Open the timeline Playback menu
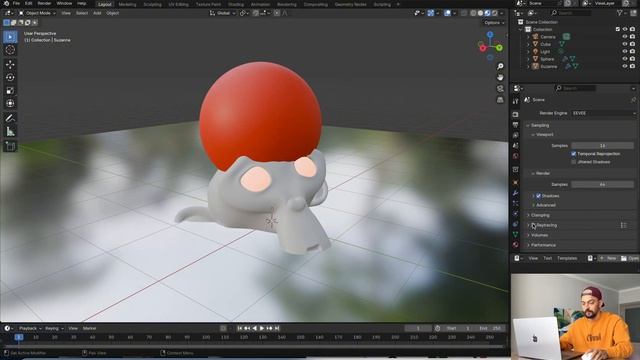Viewport: 640px width, 360px height. pyautogui.click(x=30, y=328)
